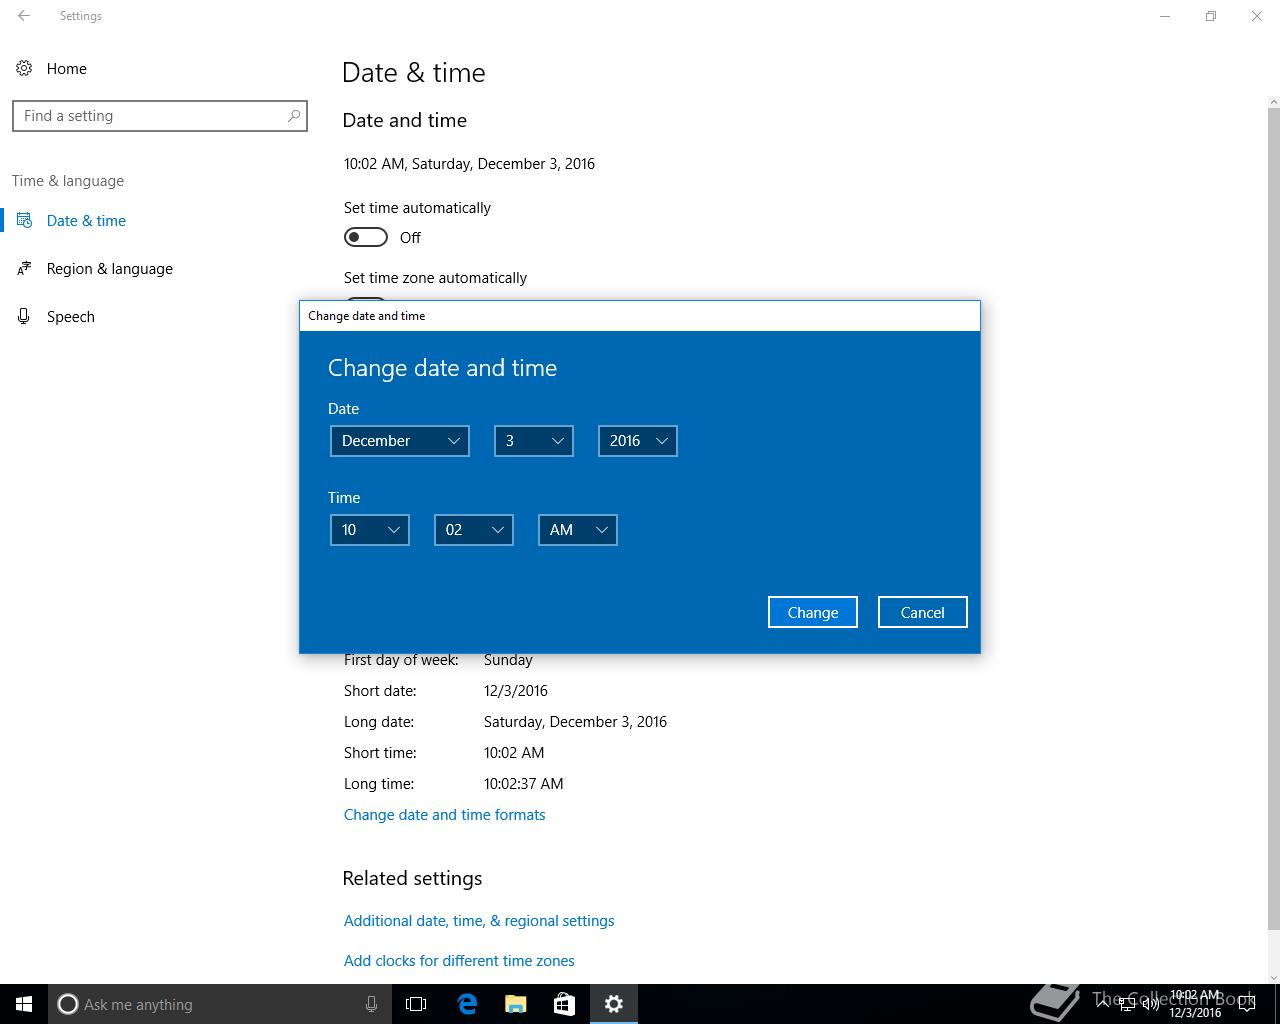Go to the Home settings page
Image resolution: width=1280 pixels, height=1024 pixels.
point(67,68)
